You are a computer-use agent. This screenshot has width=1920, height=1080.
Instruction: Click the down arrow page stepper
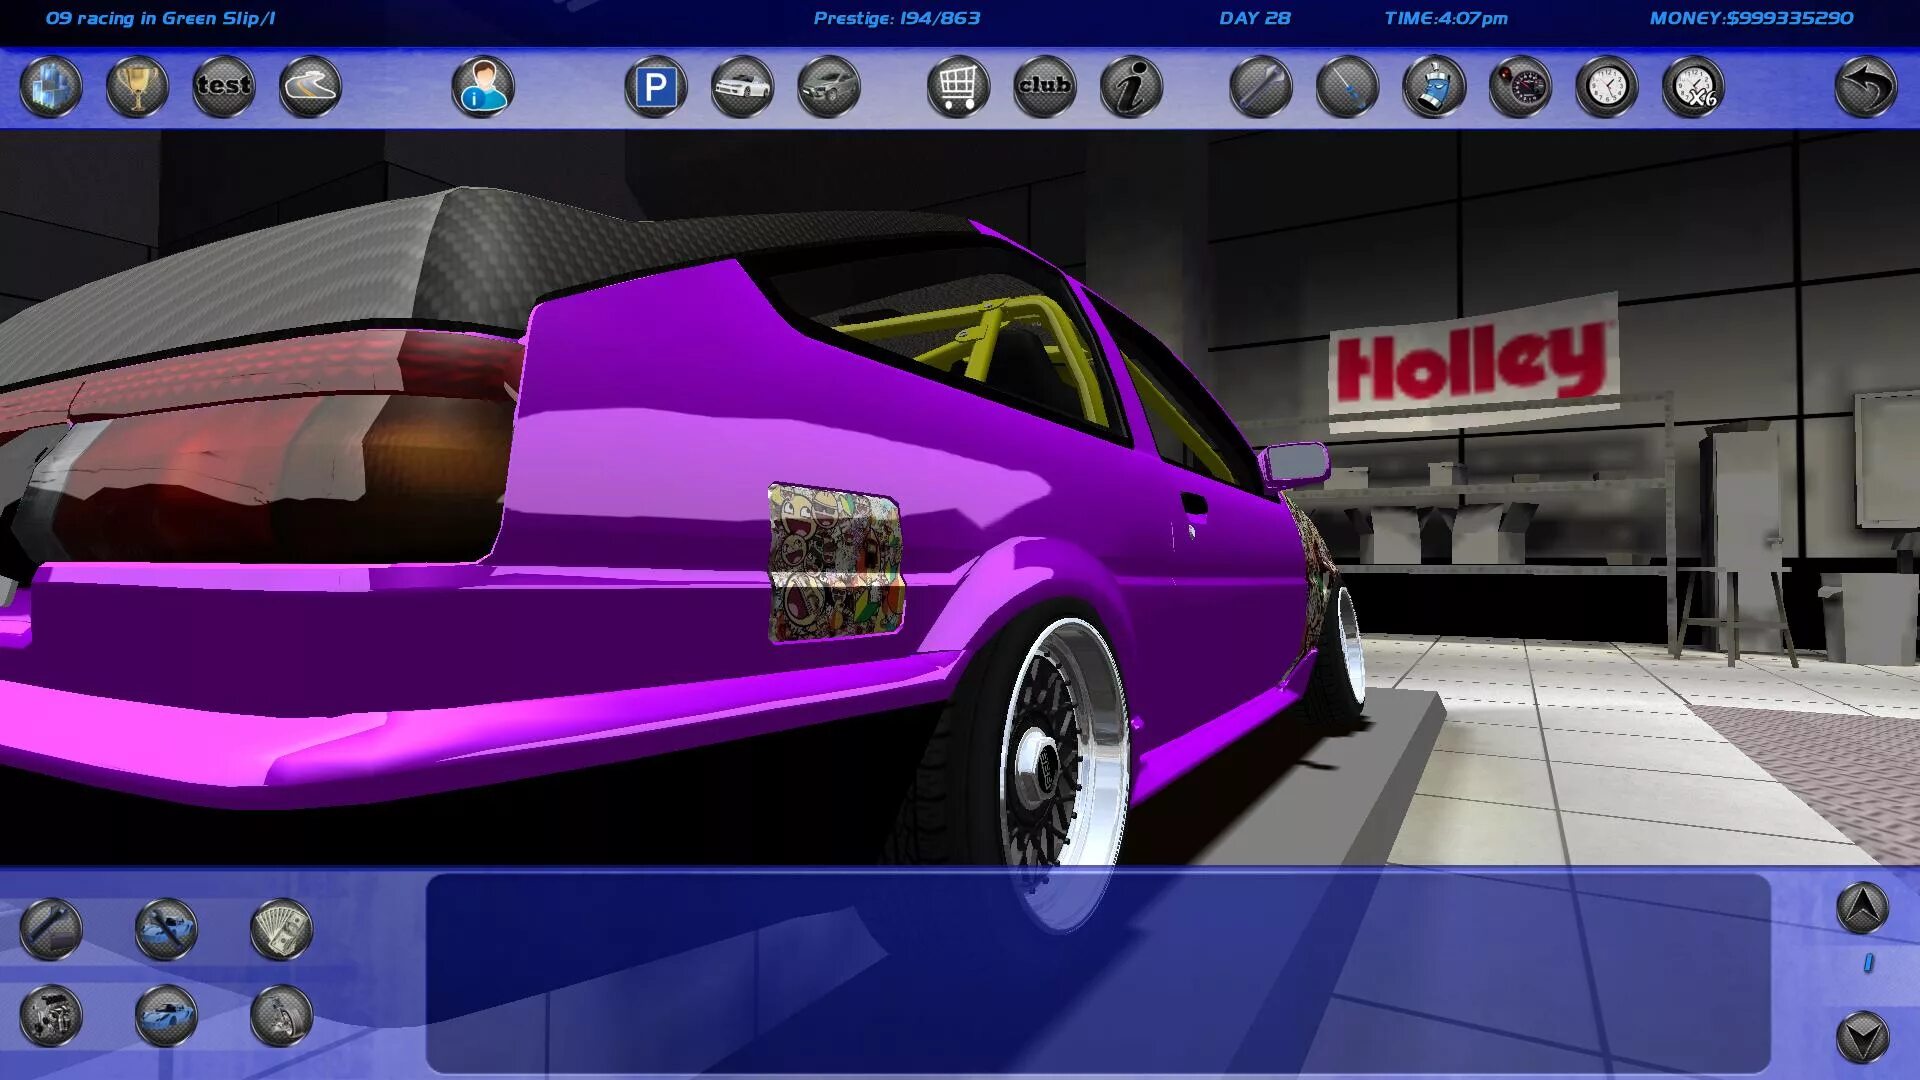(1862, 1037)
